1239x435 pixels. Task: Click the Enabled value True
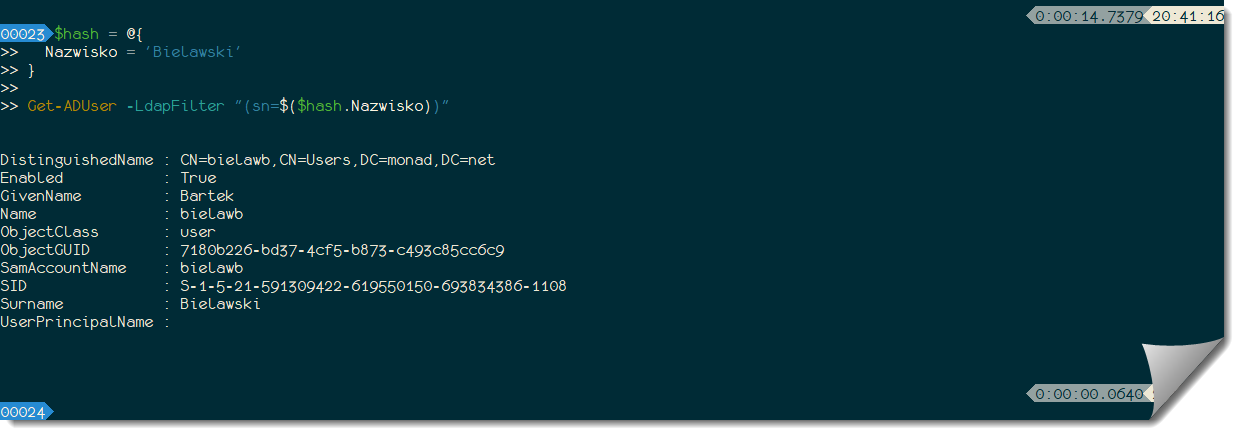(198, 178)
